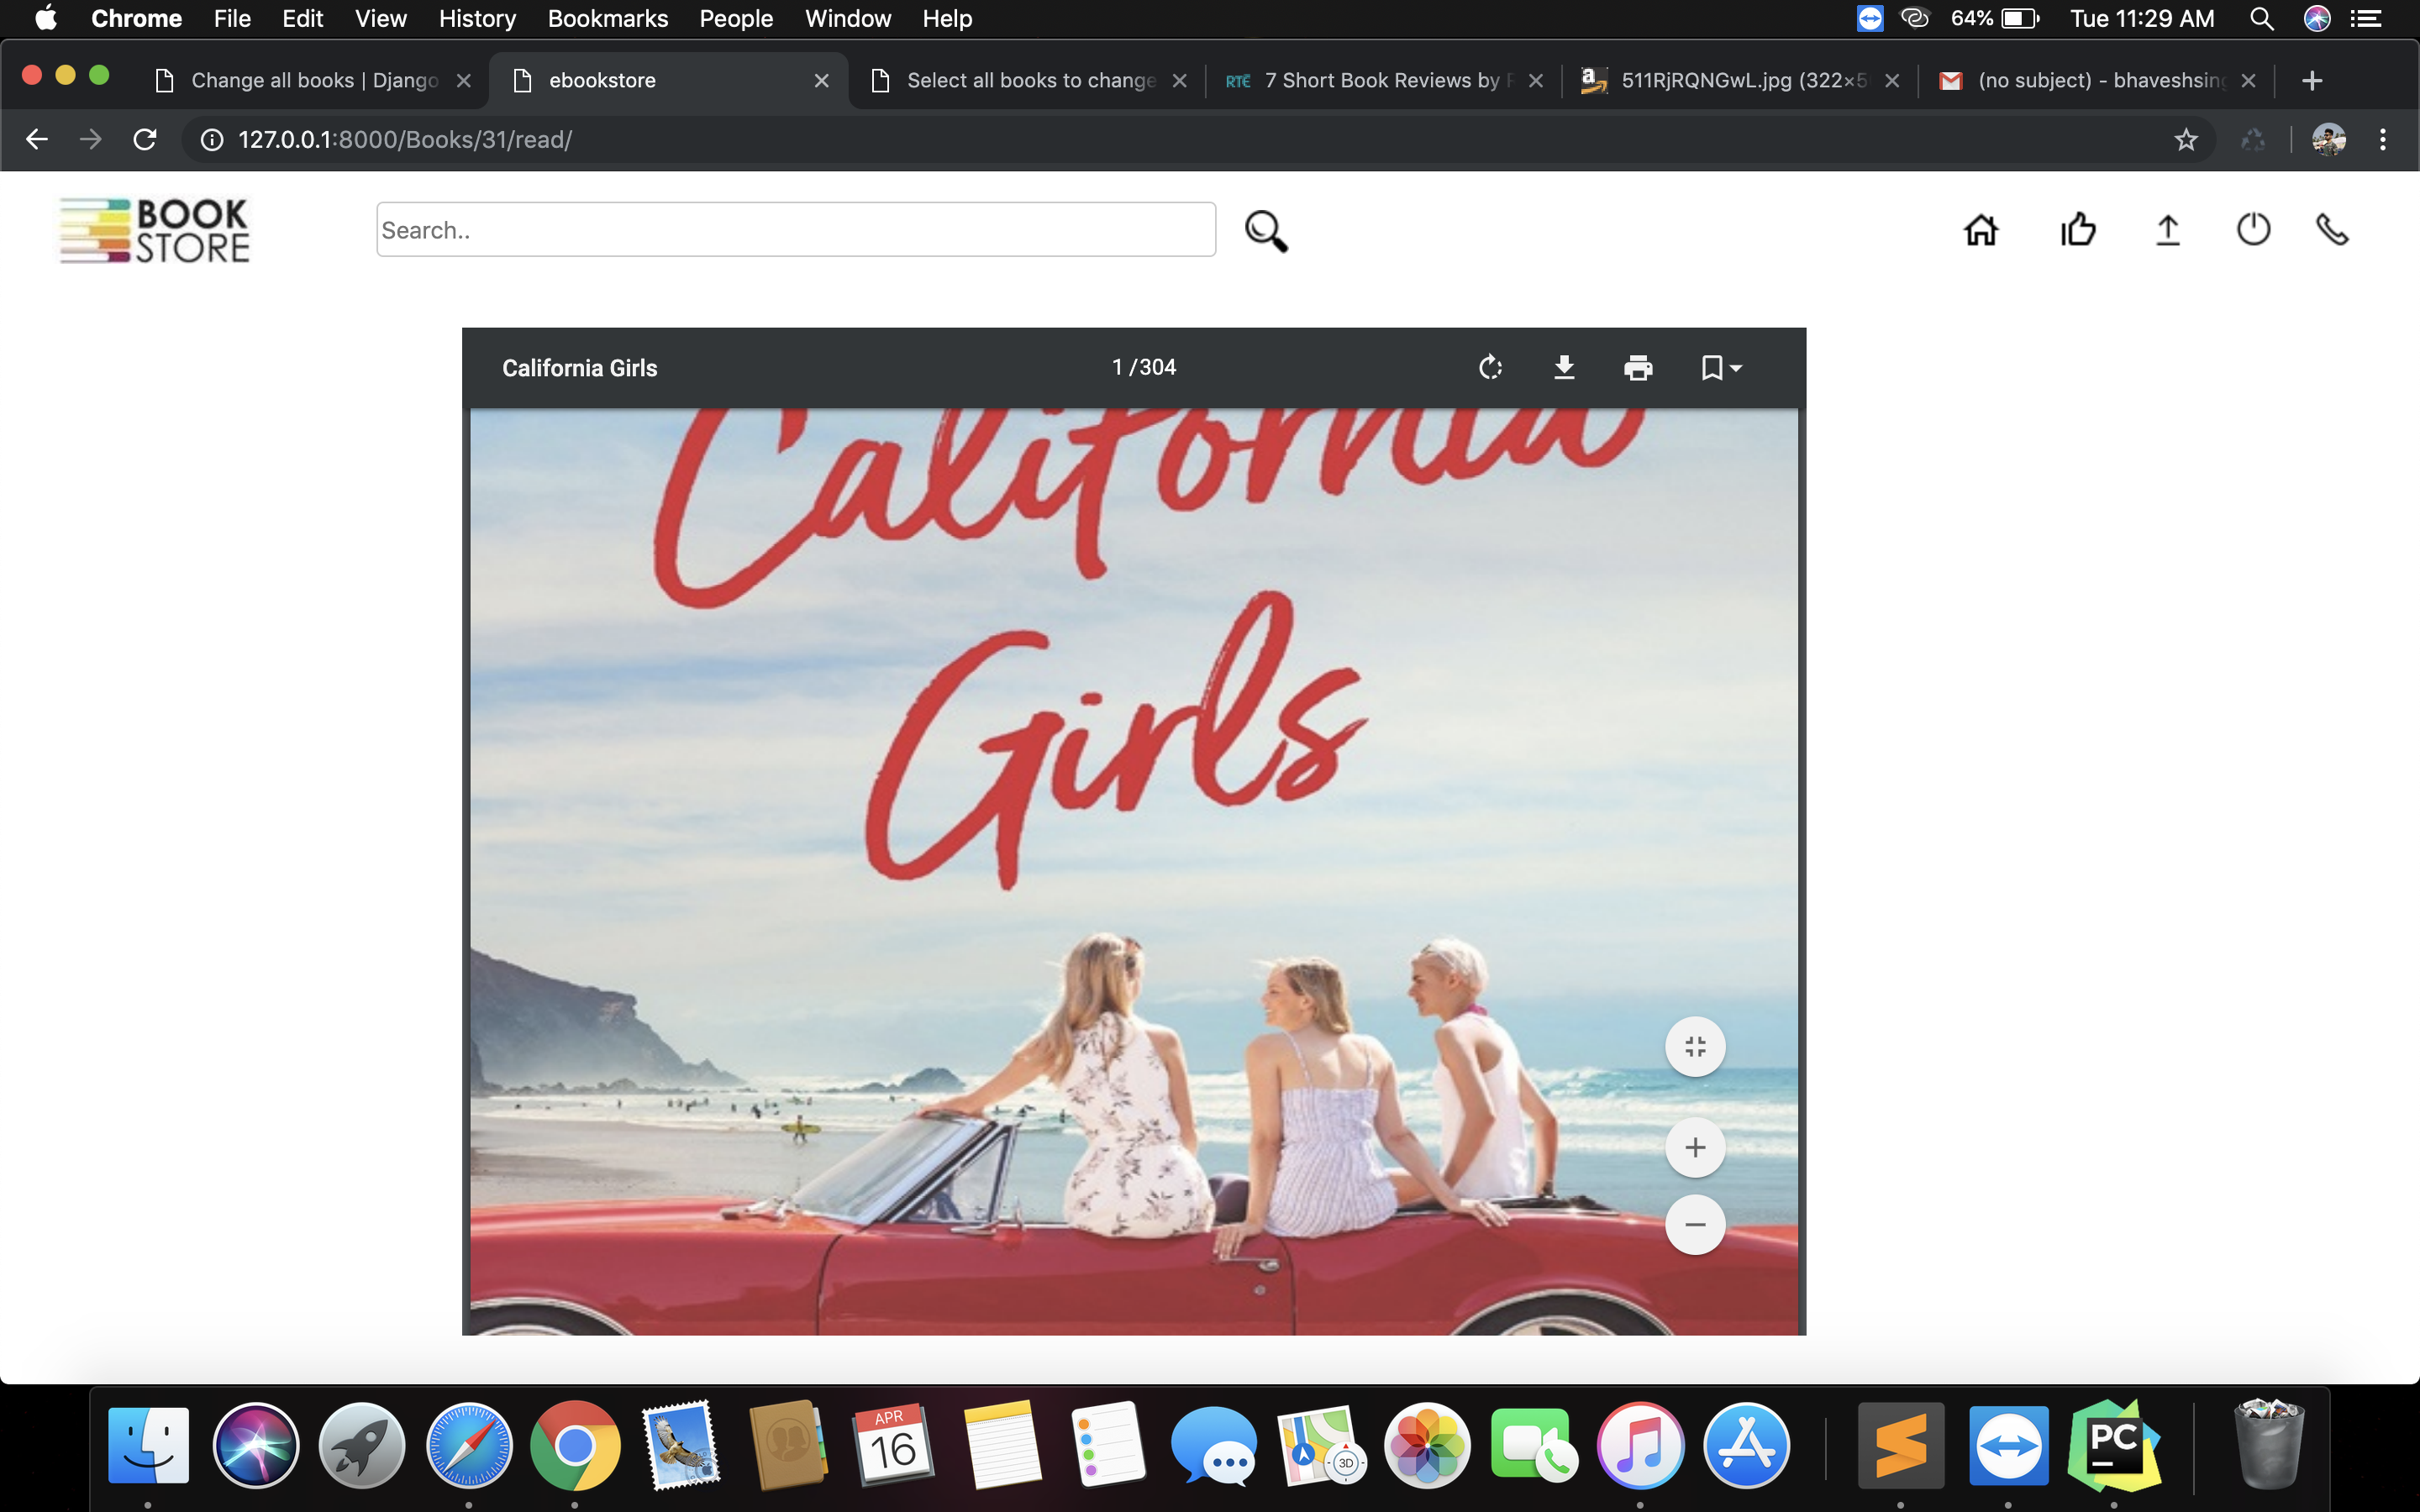This screenshot has width=2420, height=1512.
Task: Click the magnifier search icon beside search box
Action: (x=1266, y=231)
